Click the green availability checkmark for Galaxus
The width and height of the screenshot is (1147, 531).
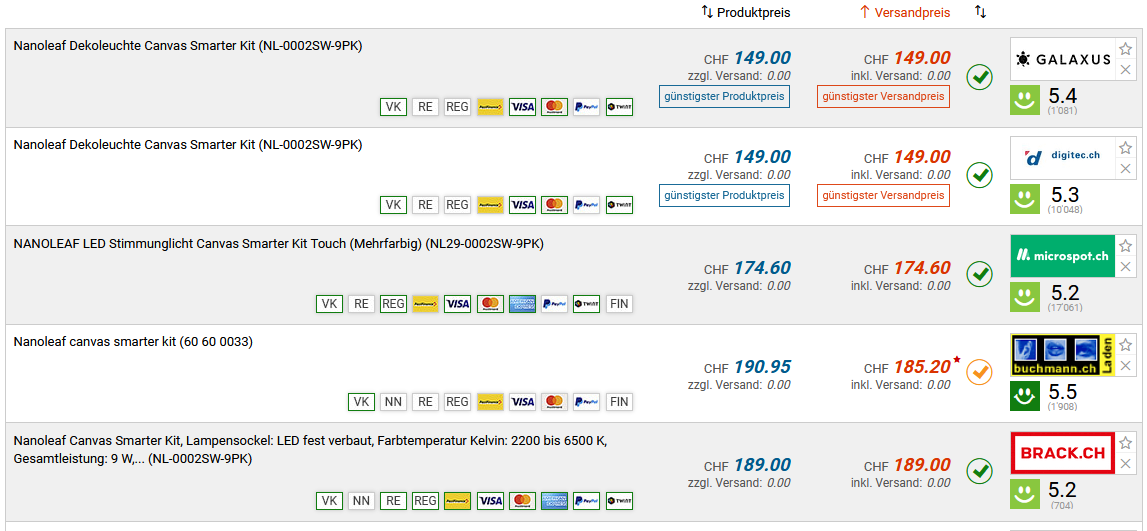979,76
